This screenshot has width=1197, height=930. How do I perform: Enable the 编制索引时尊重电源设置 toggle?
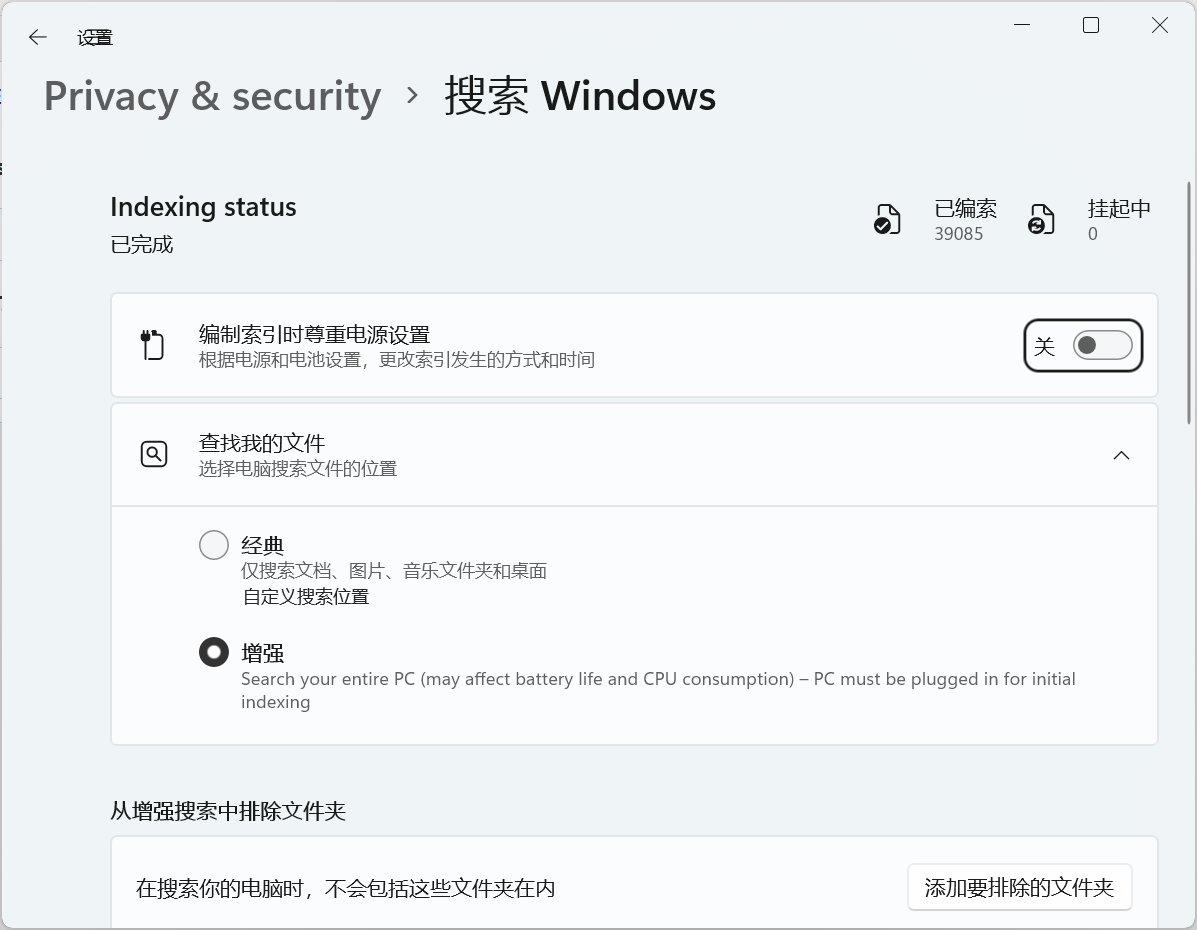click(1100, 345)
